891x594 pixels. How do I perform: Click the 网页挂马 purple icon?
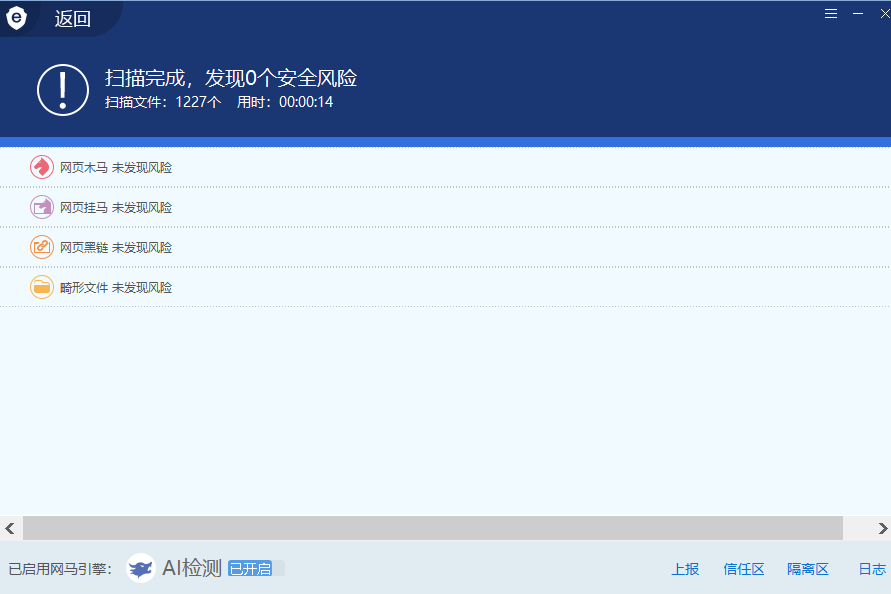pos(41,207)
